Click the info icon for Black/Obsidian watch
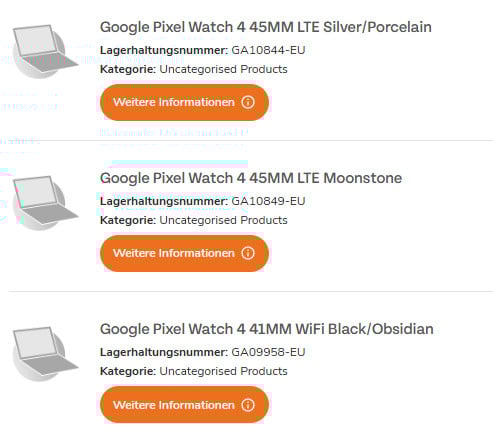This screenshot has height=439, width=493. point(248,405)
